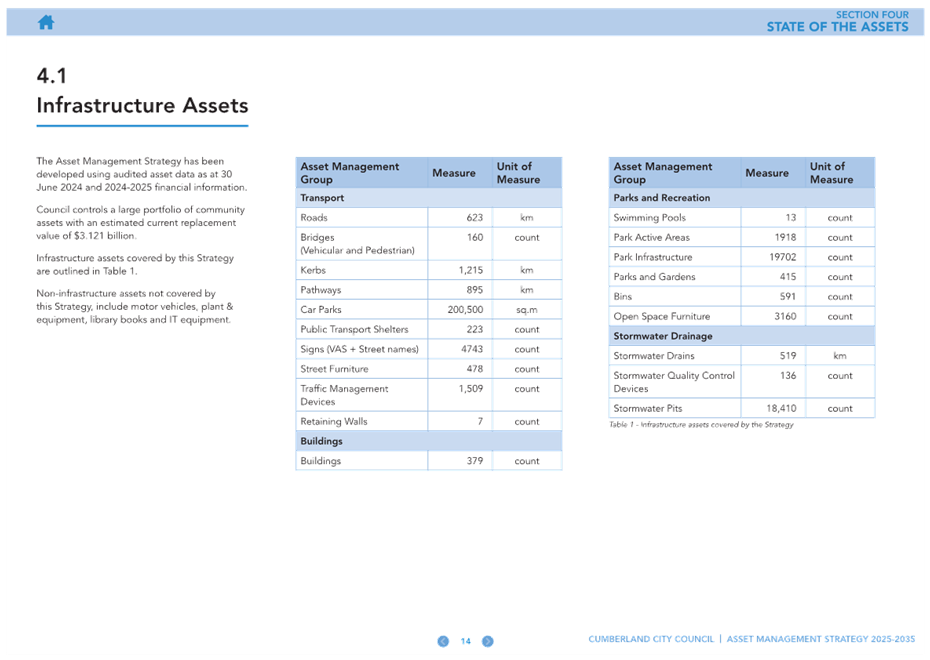Viewport: 930px width, 660px height.
Task: Click the Retaining Walls value 7
Action: click(x=480, y=422)
